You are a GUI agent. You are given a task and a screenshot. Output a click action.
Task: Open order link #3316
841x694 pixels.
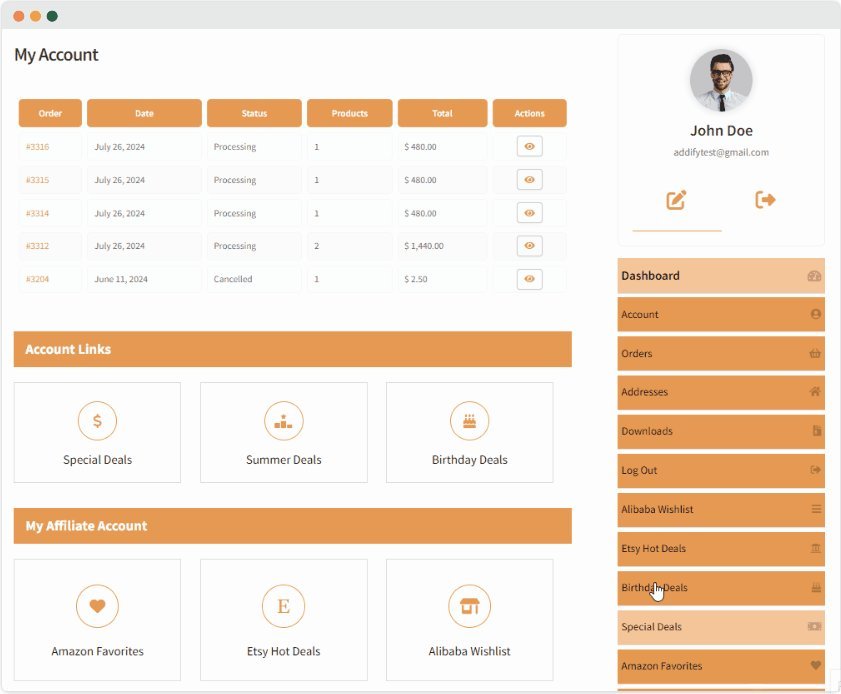38,146
